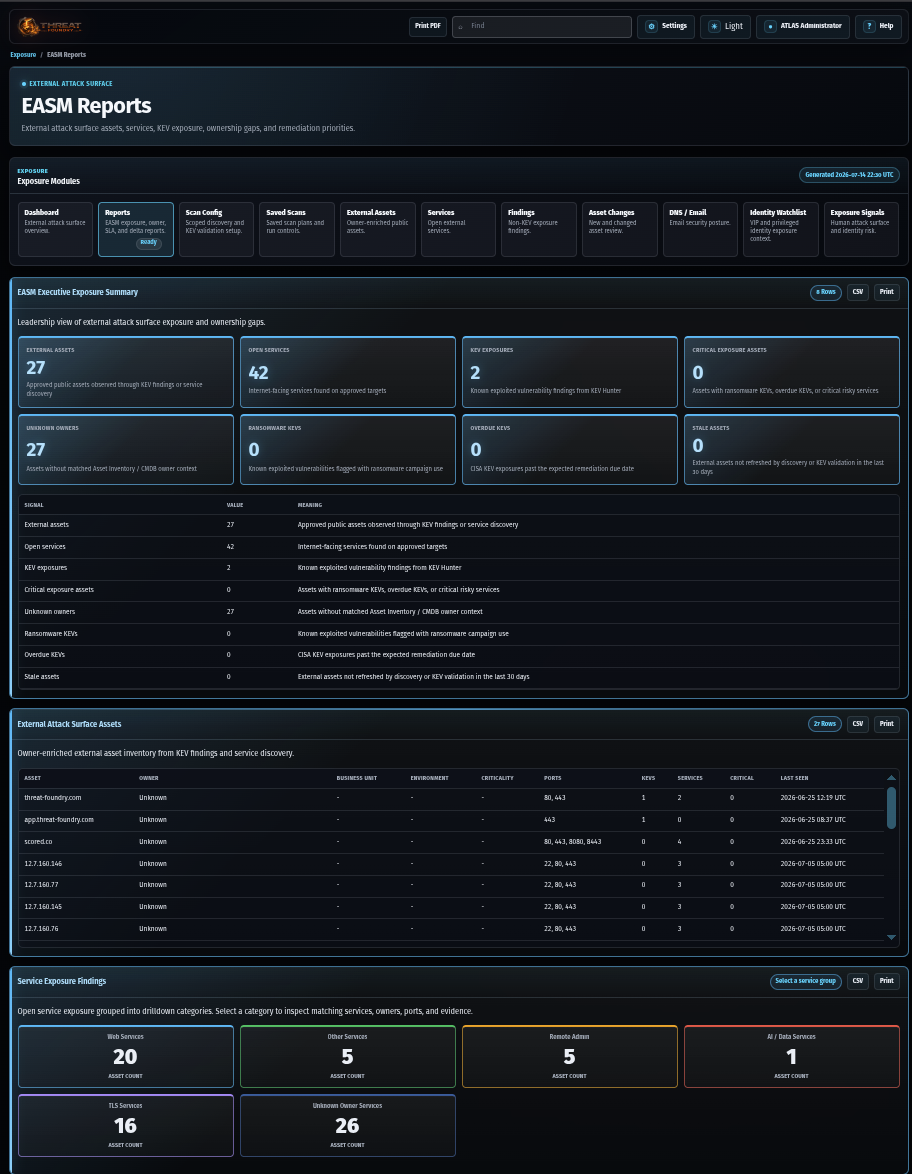Click the app.threat-foundry.com asset row

[451, 820]
